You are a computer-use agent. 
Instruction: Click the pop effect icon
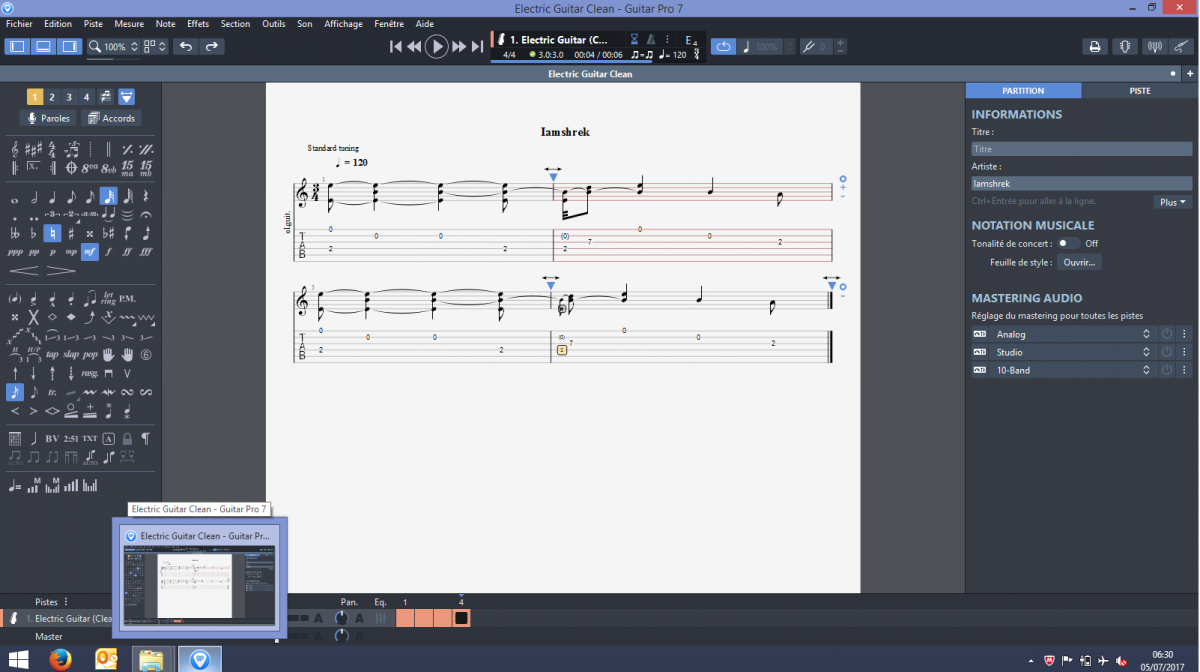[90, 354]
